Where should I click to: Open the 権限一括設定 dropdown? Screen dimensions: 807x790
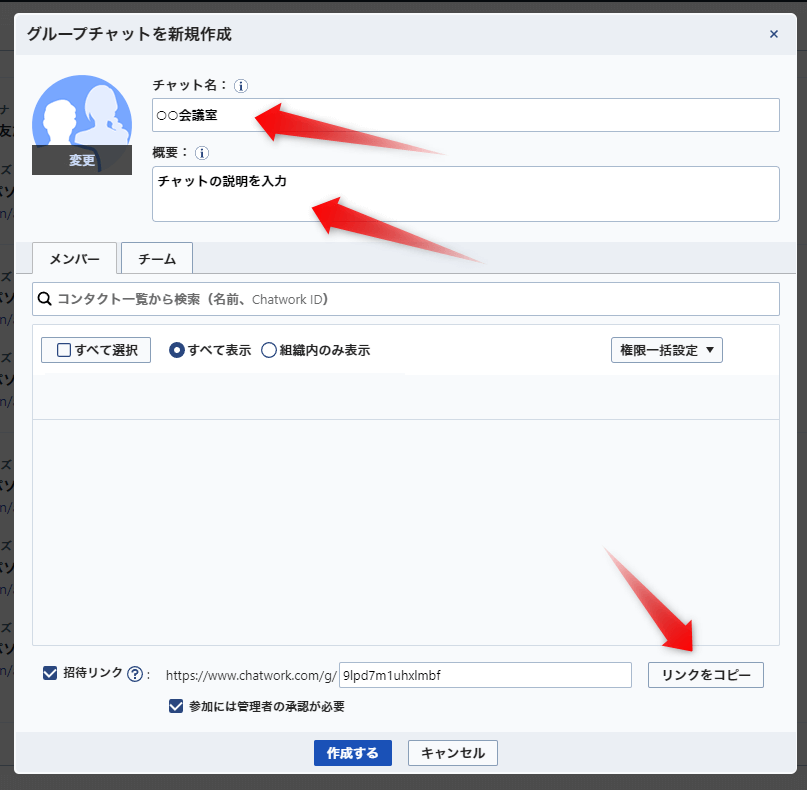(666, 350)
